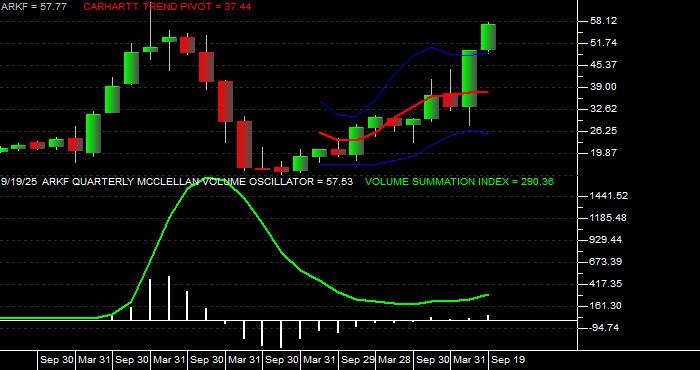Click the 58.12 price axis value
This screenshot has width=700, height=370.
[x=603, y=21]
